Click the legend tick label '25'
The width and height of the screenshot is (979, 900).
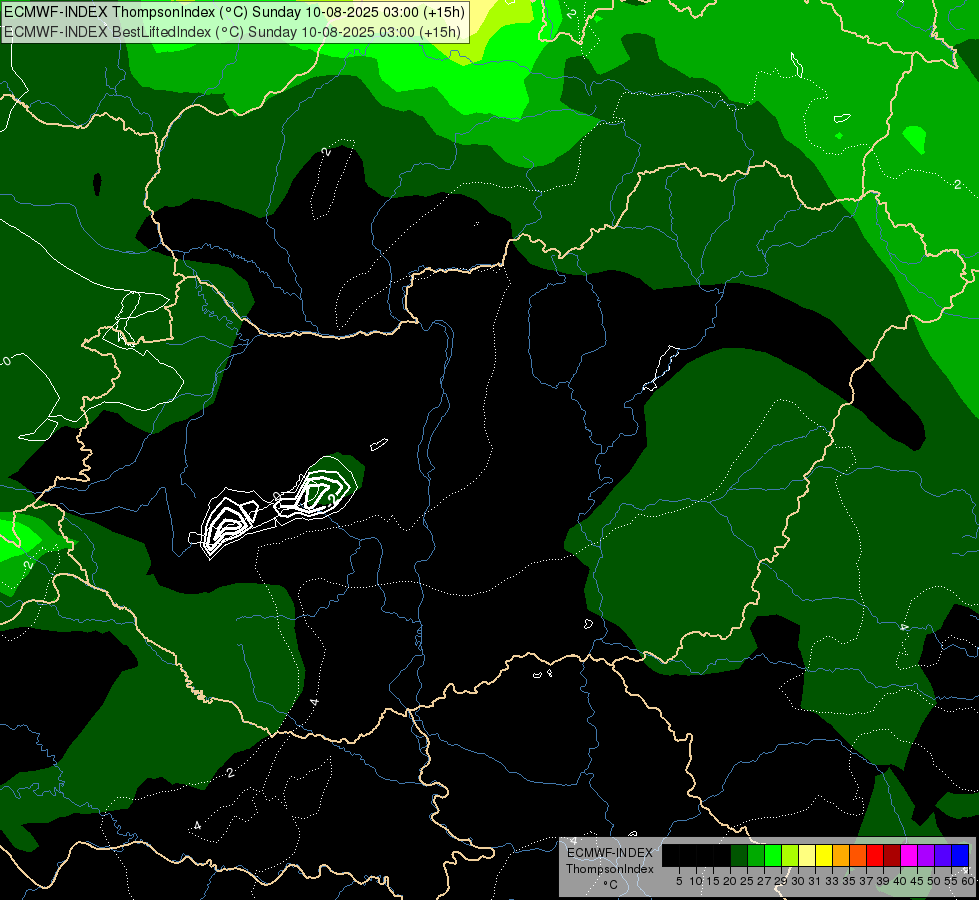(x=747, y=881)
